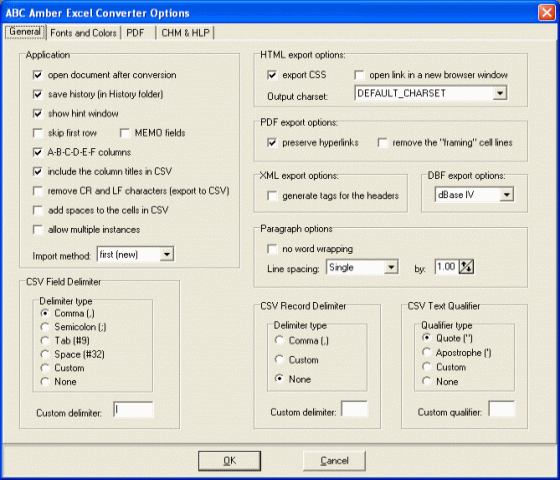The image size is (560, 480).
Task: Uncheck open document after conversion
Action: pos(38,75)
